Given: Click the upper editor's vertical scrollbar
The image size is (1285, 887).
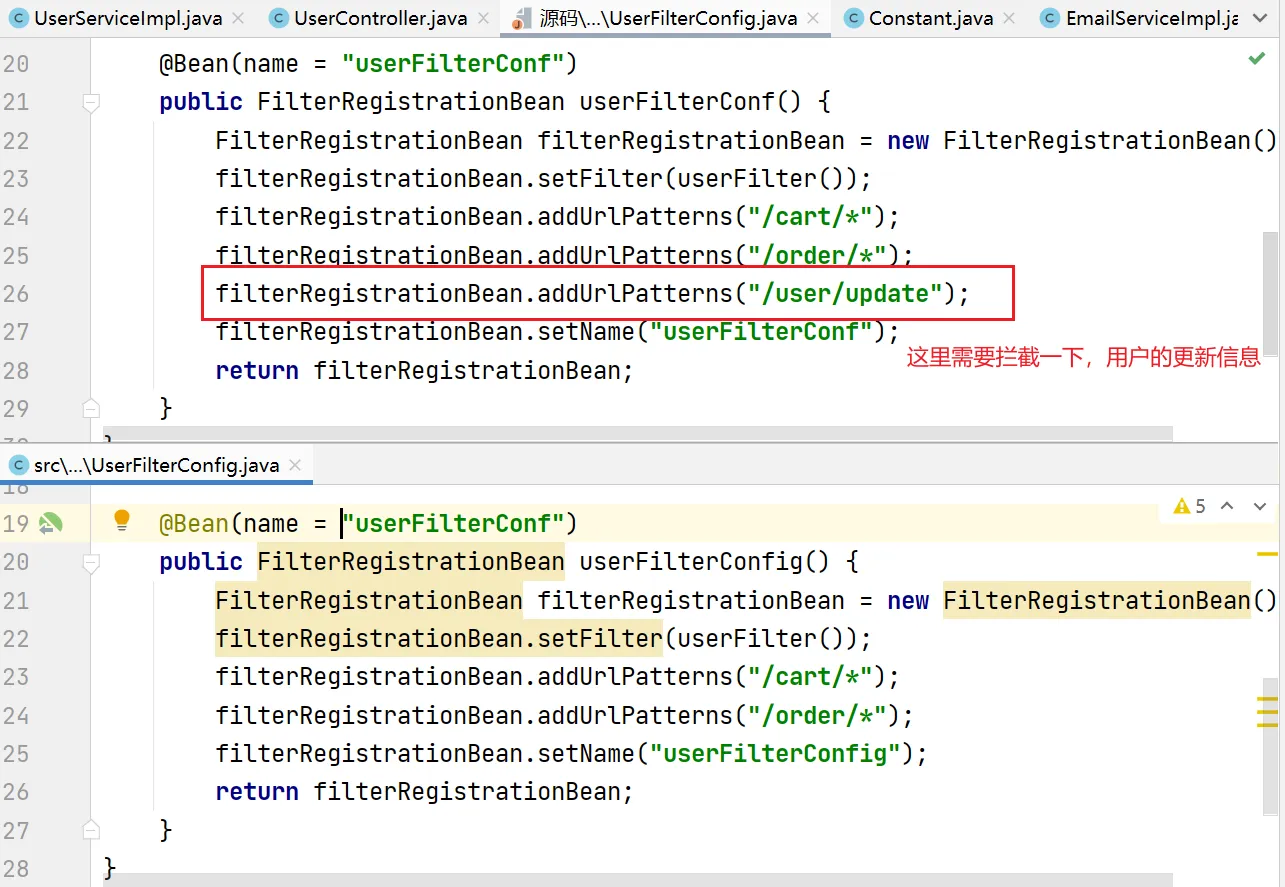Looking at the screenshot, I should point(1270,293).
